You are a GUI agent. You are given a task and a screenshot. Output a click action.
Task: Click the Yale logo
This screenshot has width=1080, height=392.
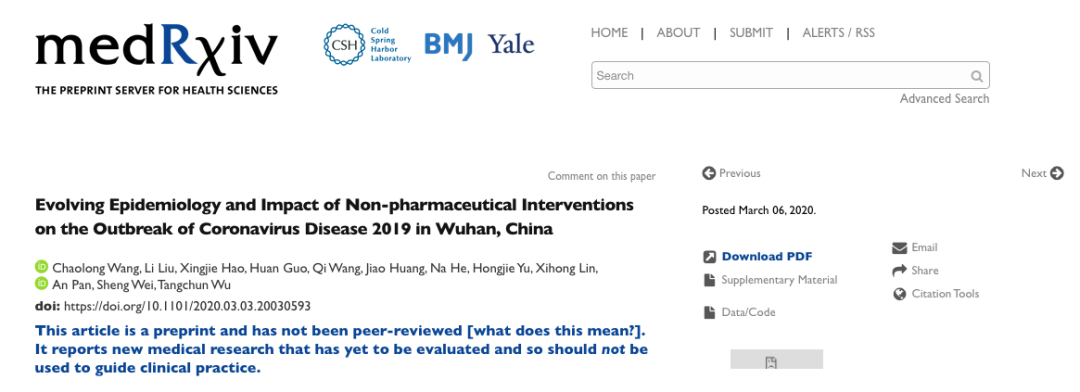[511, 45]
